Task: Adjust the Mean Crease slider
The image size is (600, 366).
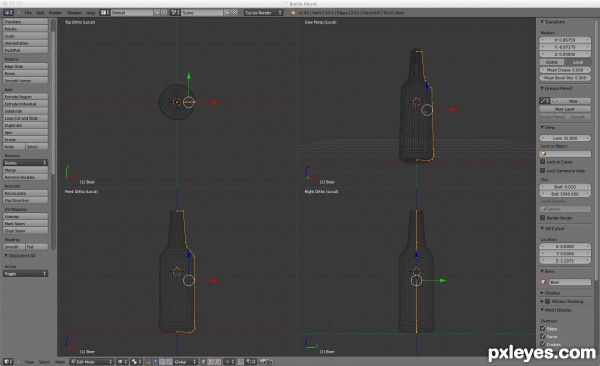Action: click(565, 70)
